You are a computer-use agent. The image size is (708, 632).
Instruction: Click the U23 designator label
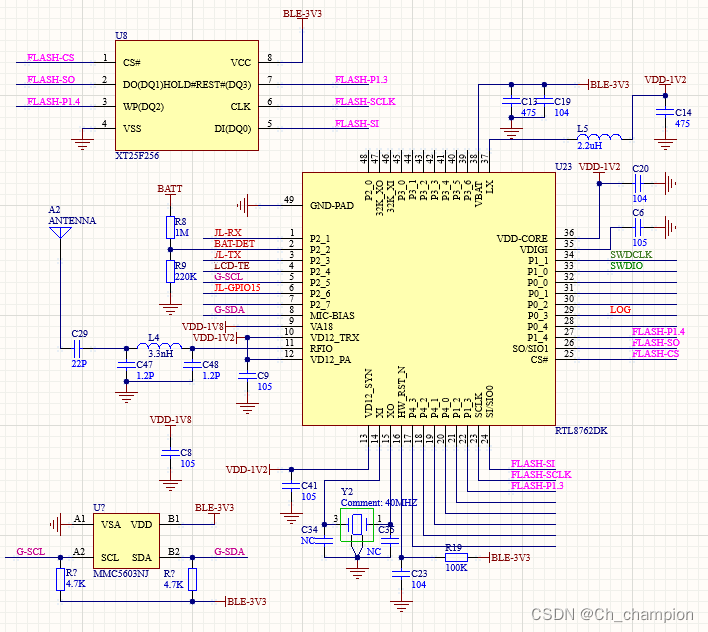pyautogui.click(x=564, y=167)
